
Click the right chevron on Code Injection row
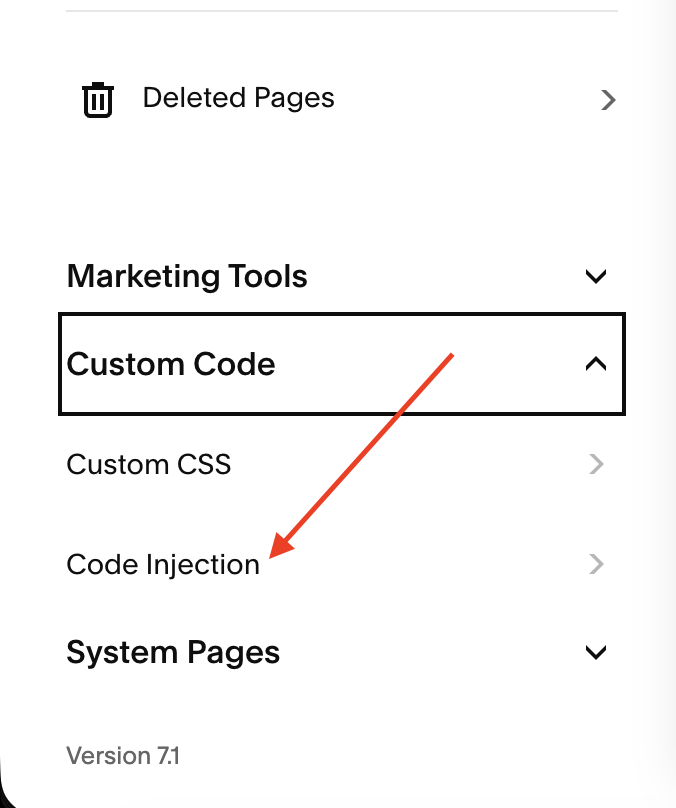[x=596, y=564]
